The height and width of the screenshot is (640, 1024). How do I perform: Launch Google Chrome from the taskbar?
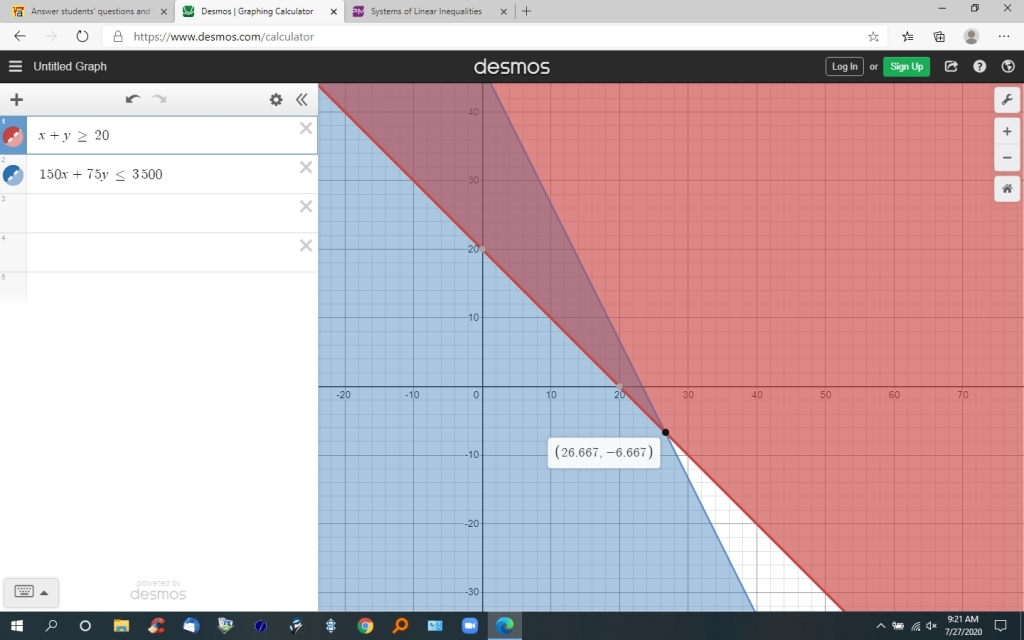click(365, 626)
